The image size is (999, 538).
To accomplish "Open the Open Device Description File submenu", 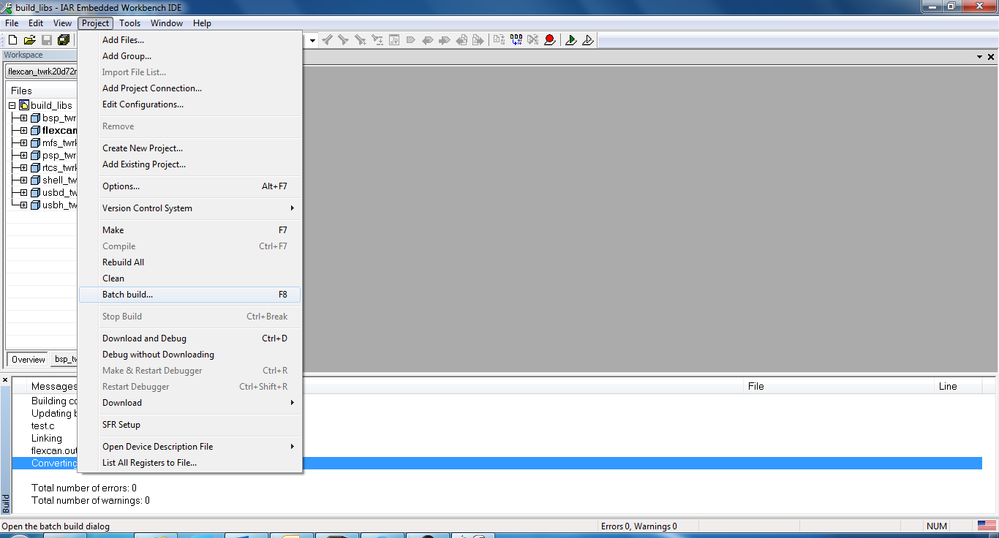I will coord(190,446).
